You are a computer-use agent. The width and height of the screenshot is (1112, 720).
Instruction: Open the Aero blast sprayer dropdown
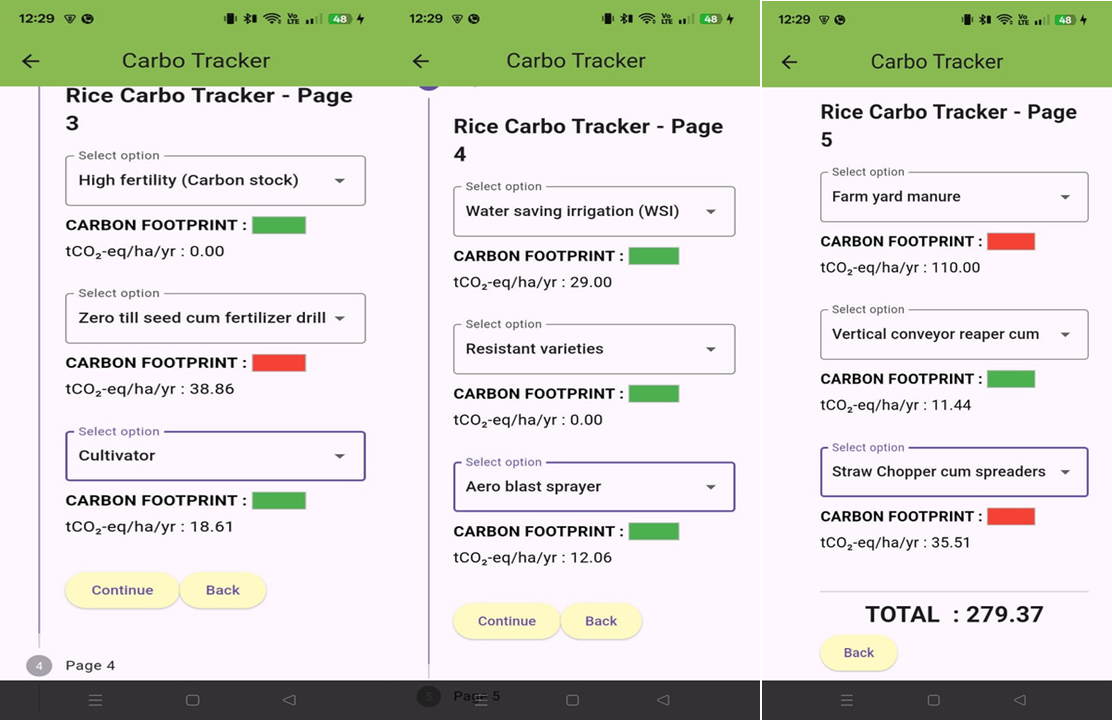coord(594,487)
